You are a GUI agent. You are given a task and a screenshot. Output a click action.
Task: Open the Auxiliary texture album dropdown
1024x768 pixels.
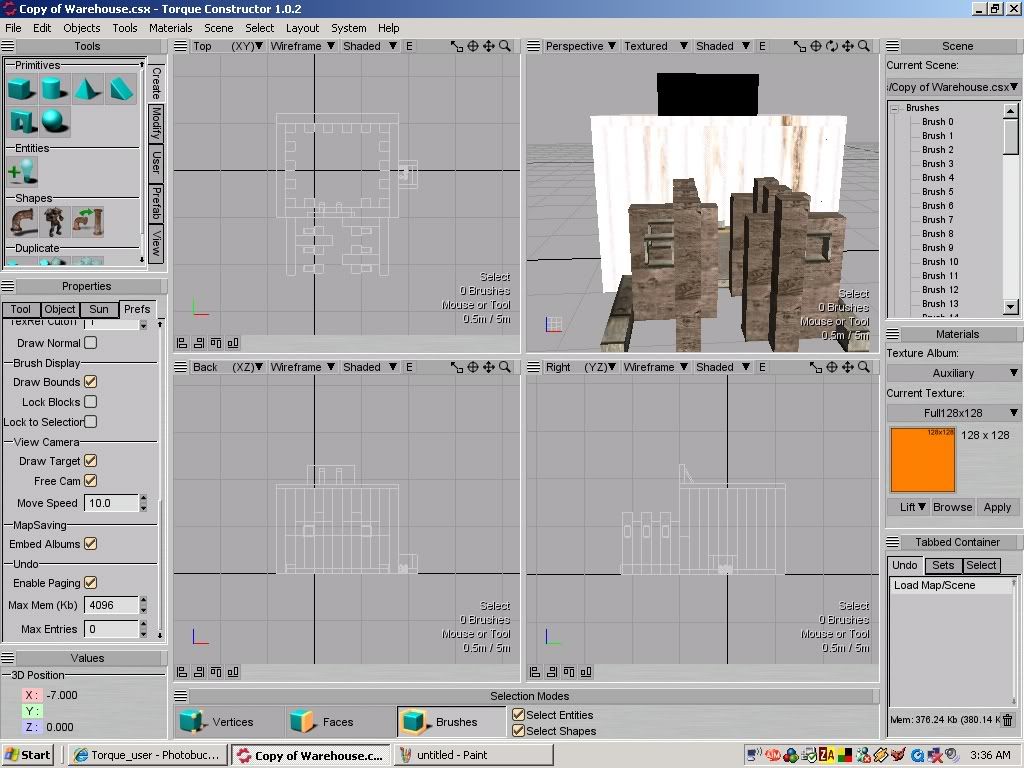tap(952, 373)
